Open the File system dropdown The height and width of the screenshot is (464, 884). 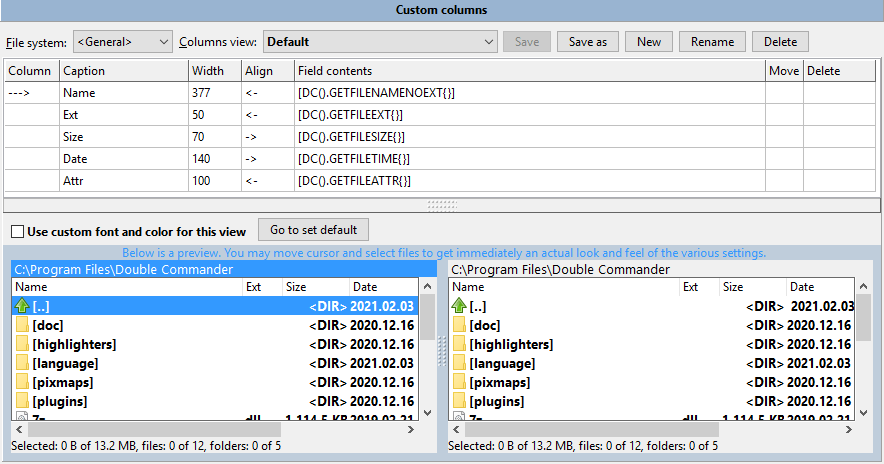(123, 42)
